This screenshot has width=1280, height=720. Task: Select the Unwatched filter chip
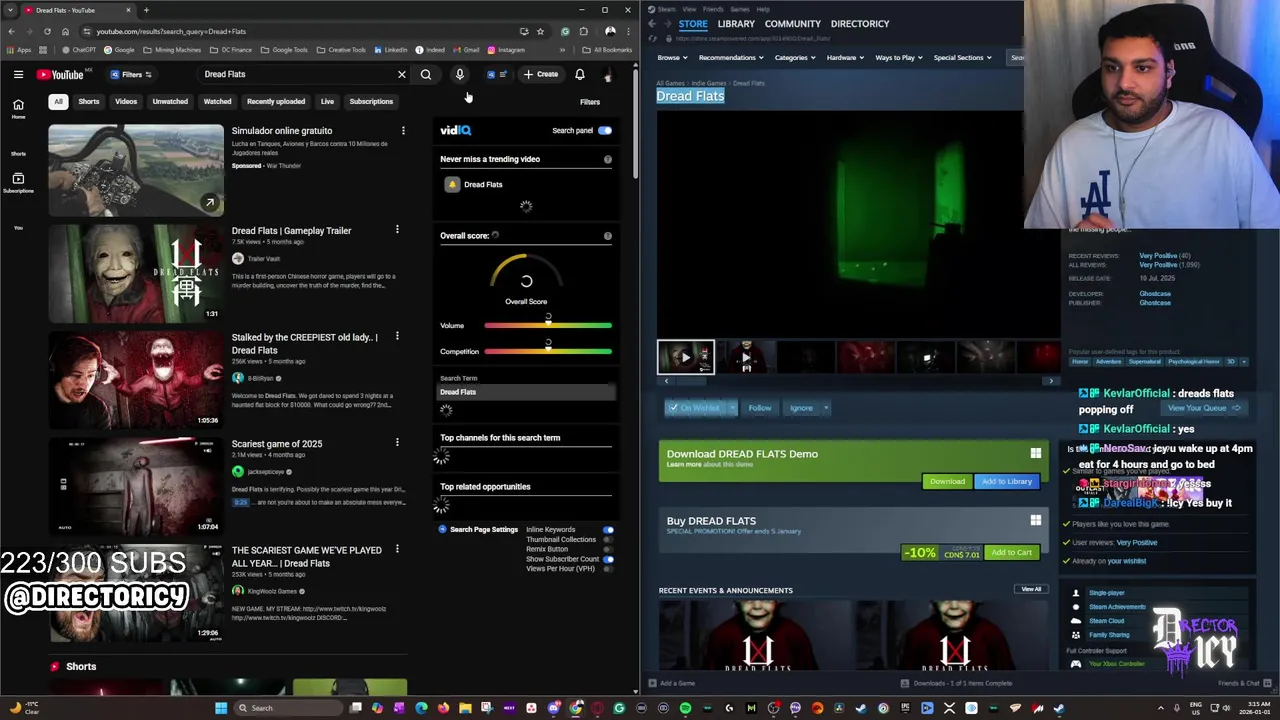coord(170,101)
